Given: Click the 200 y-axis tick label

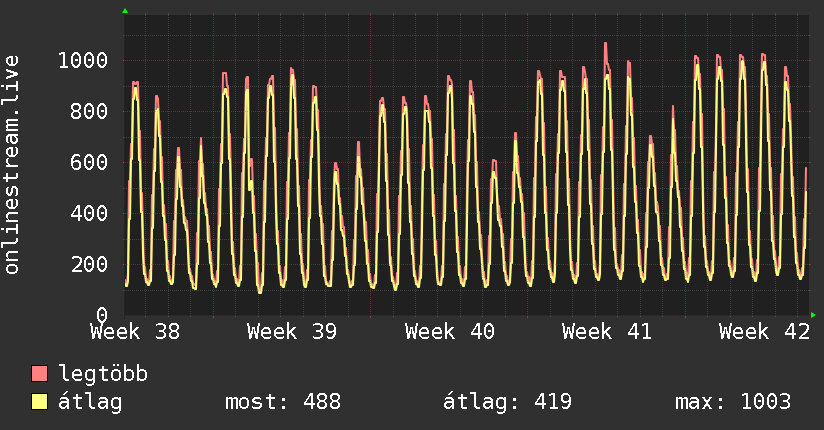Looking at the screenshot, I should coord(89,264).
